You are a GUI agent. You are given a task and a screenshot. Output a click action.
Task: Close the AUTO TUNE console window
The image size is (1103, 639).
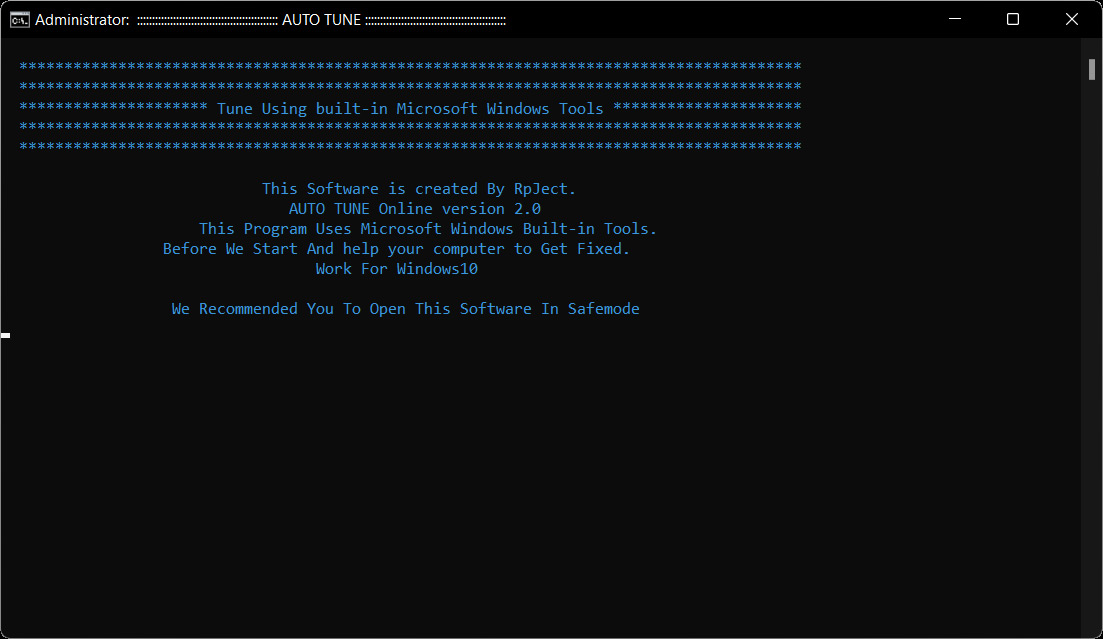(1071, 19)
